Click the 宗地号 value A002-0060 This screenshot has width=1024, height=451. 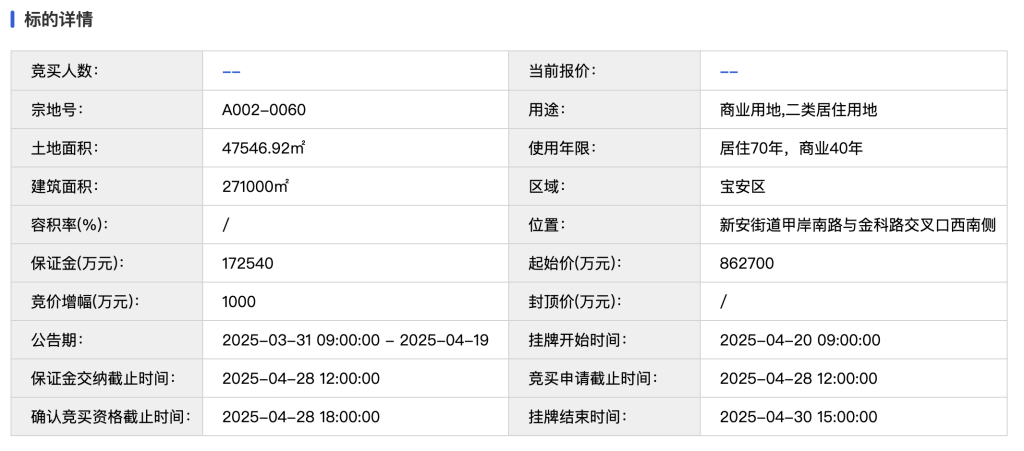264,110
